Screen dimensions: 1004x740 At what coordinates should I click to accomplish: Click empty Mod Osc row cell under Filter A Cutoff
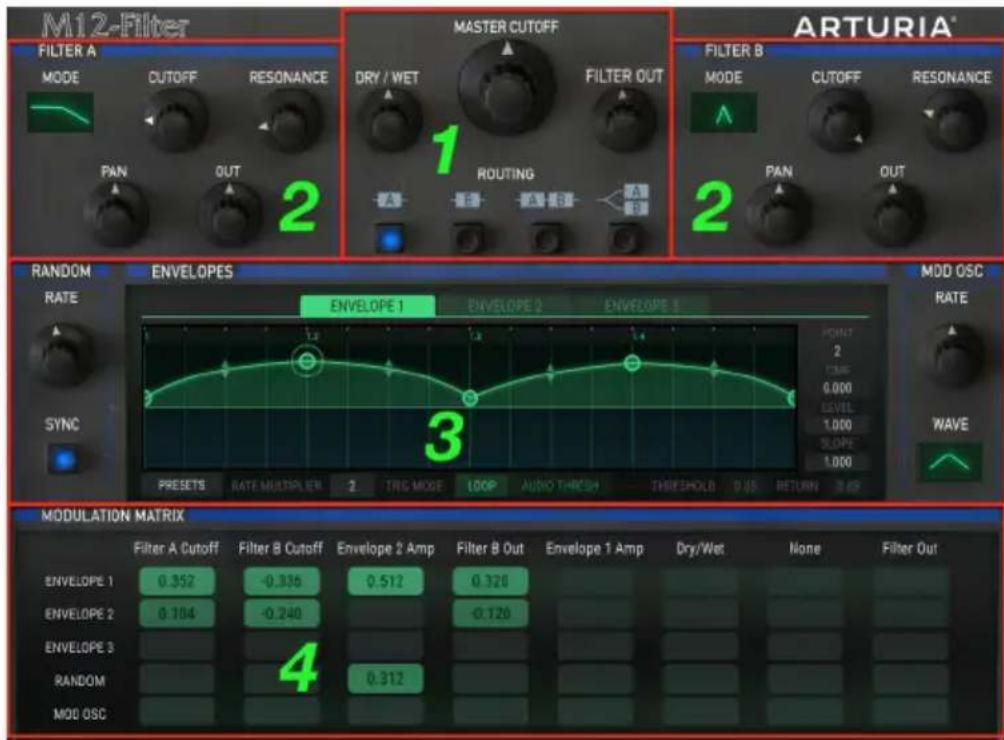(x=177, y=711)
